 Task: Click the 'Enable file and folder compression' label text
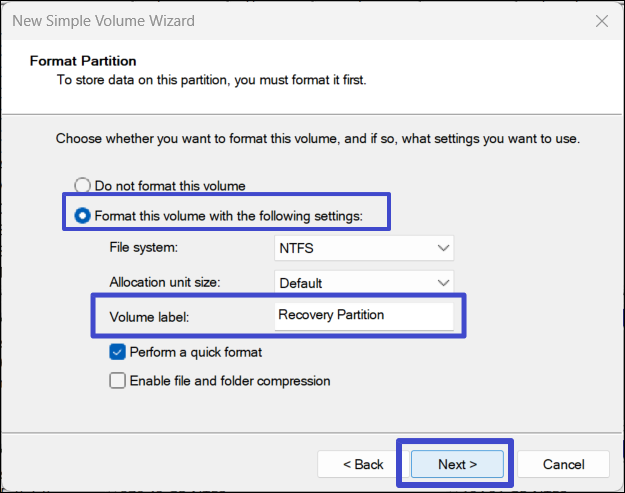coord(230,380)
